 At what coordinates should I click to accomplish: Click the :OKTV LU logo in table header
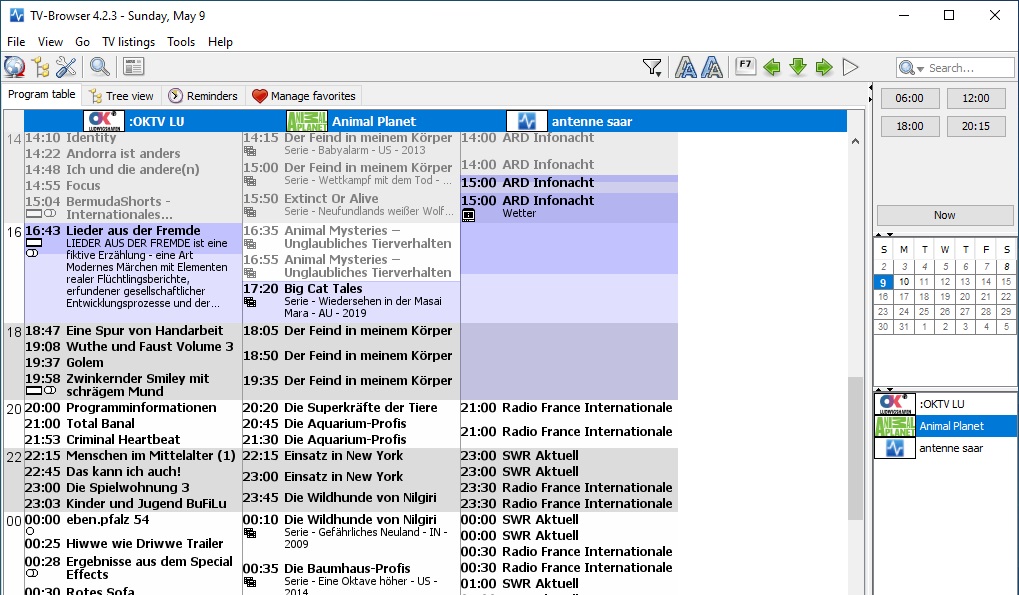104,121
